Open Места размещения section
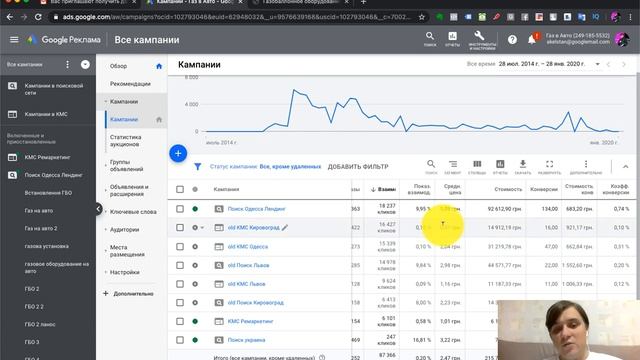 point(127,251)
